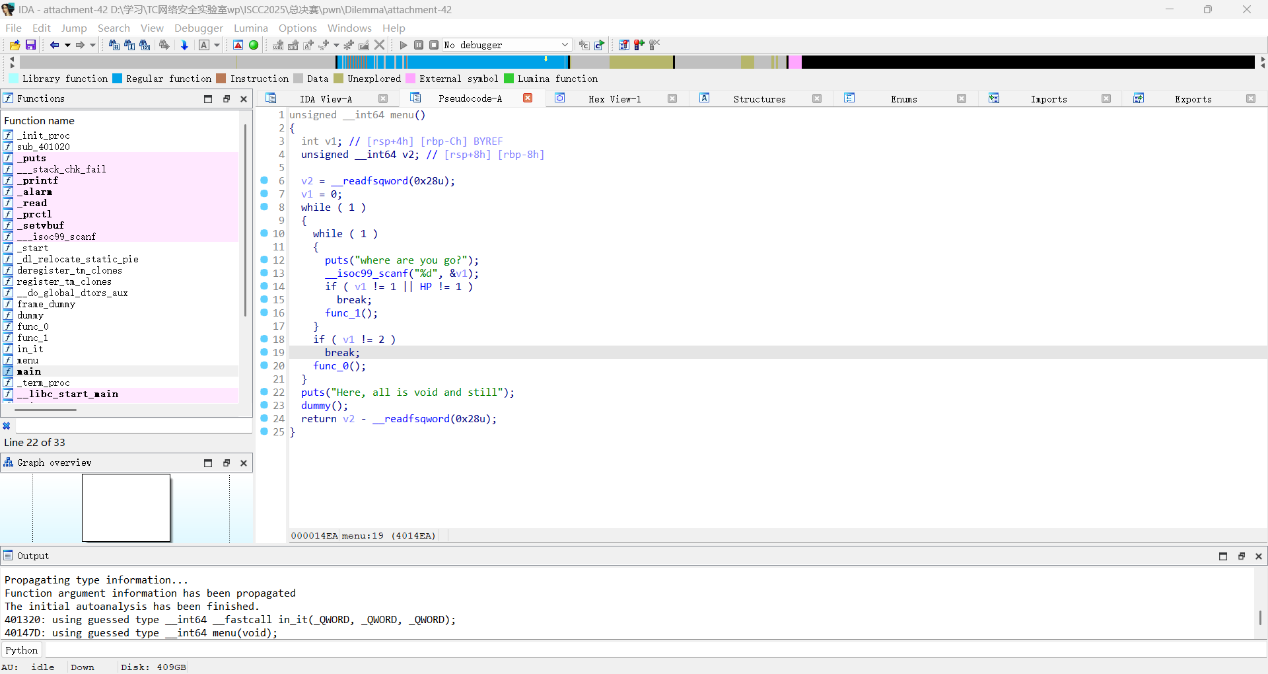The width and height of the screenshot is (1268, 674).
Task: Open the Jump menu
Action: point(74,28)
